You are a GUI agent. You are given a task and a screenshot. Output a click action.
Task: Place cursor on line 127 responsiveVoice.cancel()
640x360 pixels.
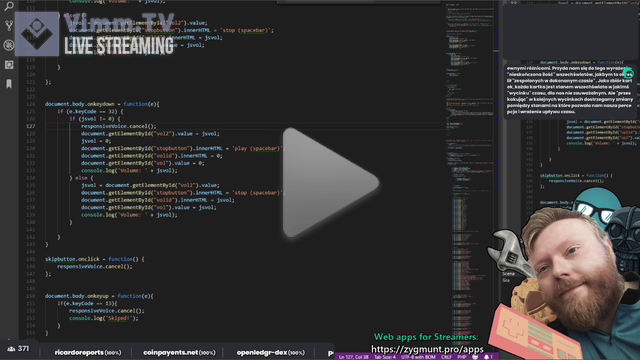tap(118, 126)
